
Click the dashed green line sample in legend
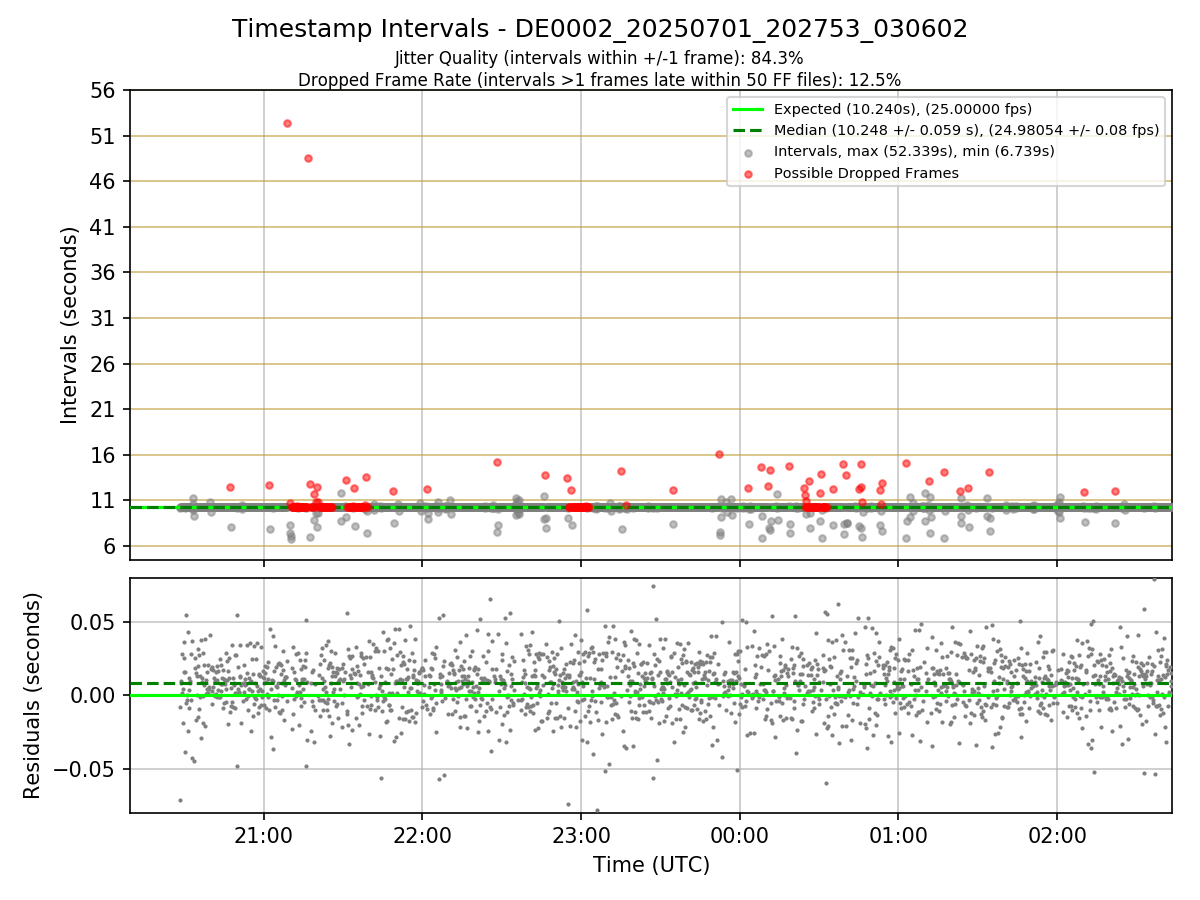pos(749,130)
